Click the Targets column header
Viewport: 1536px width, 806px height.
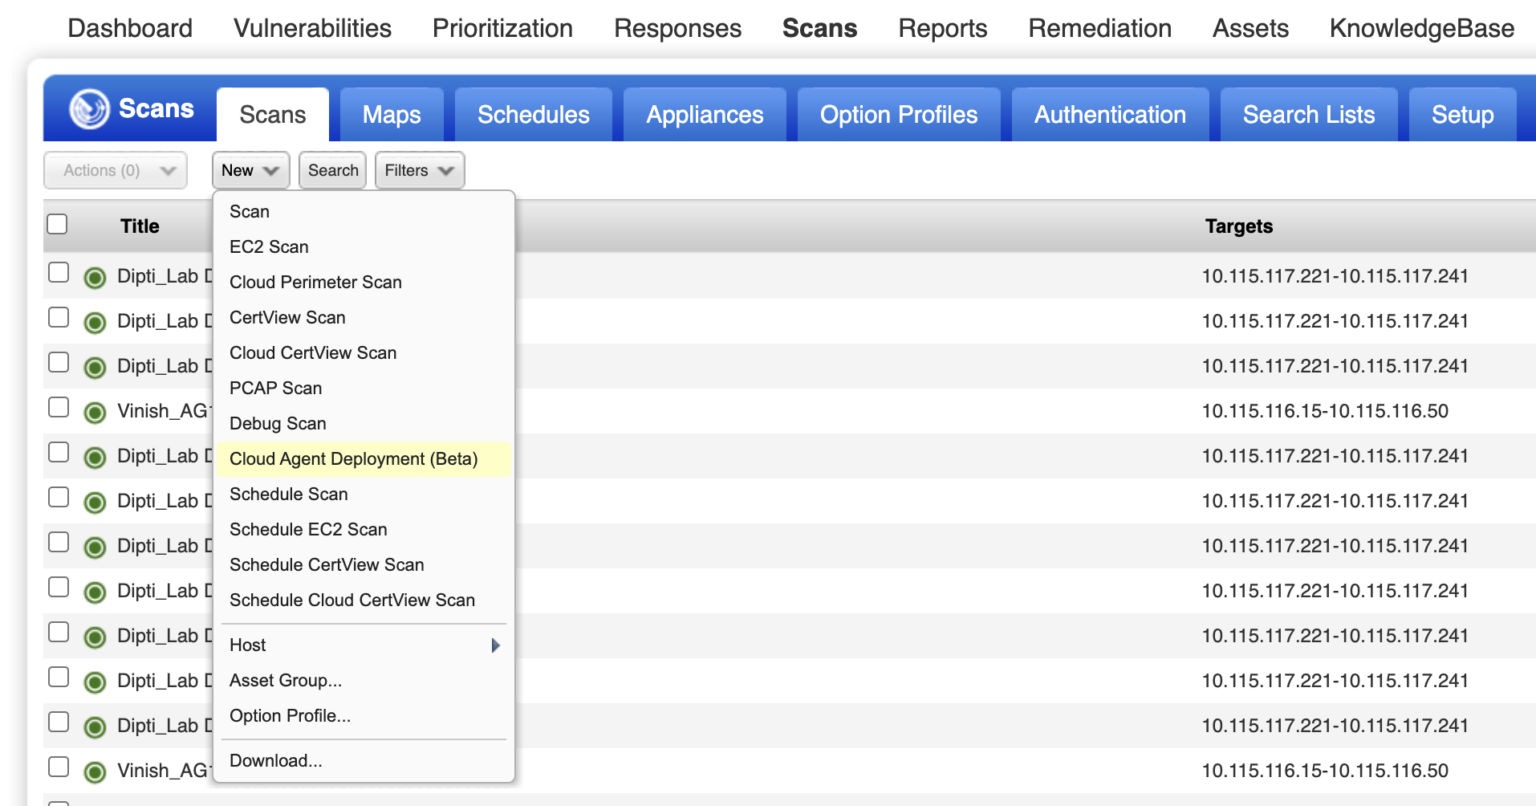[1239, 226]
